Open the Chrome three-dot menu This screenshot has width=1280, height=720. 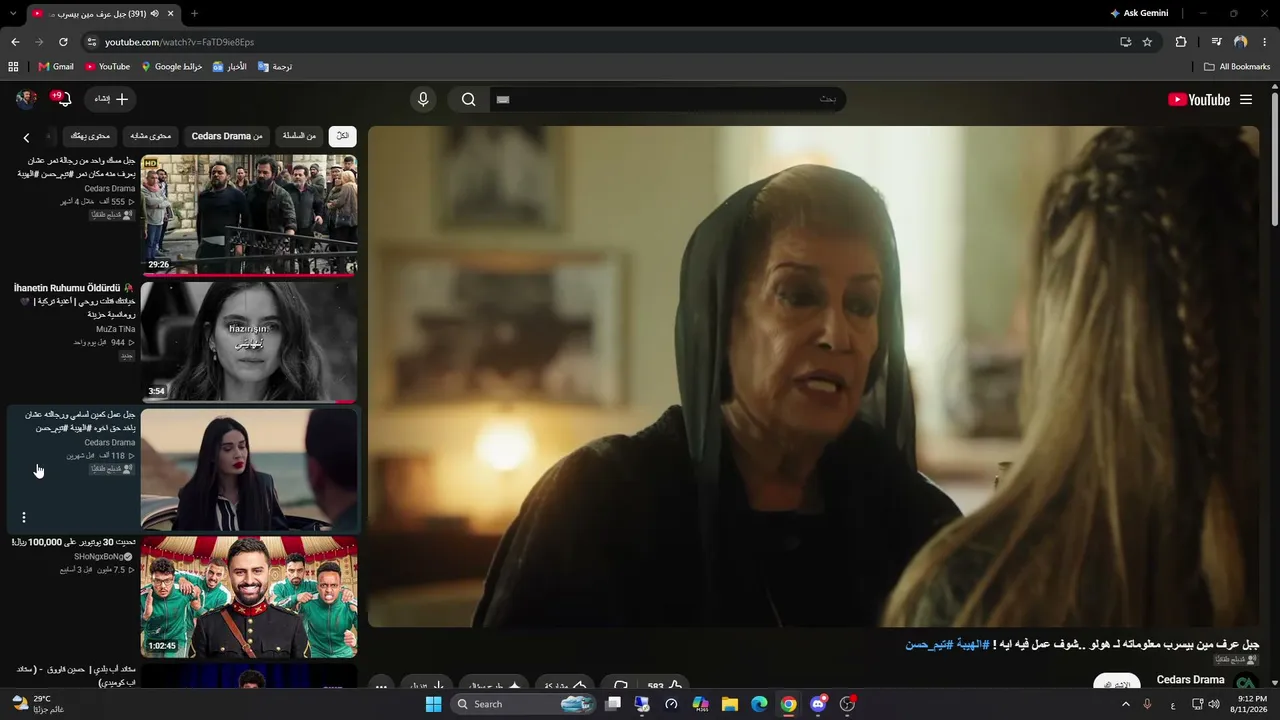1265,42
